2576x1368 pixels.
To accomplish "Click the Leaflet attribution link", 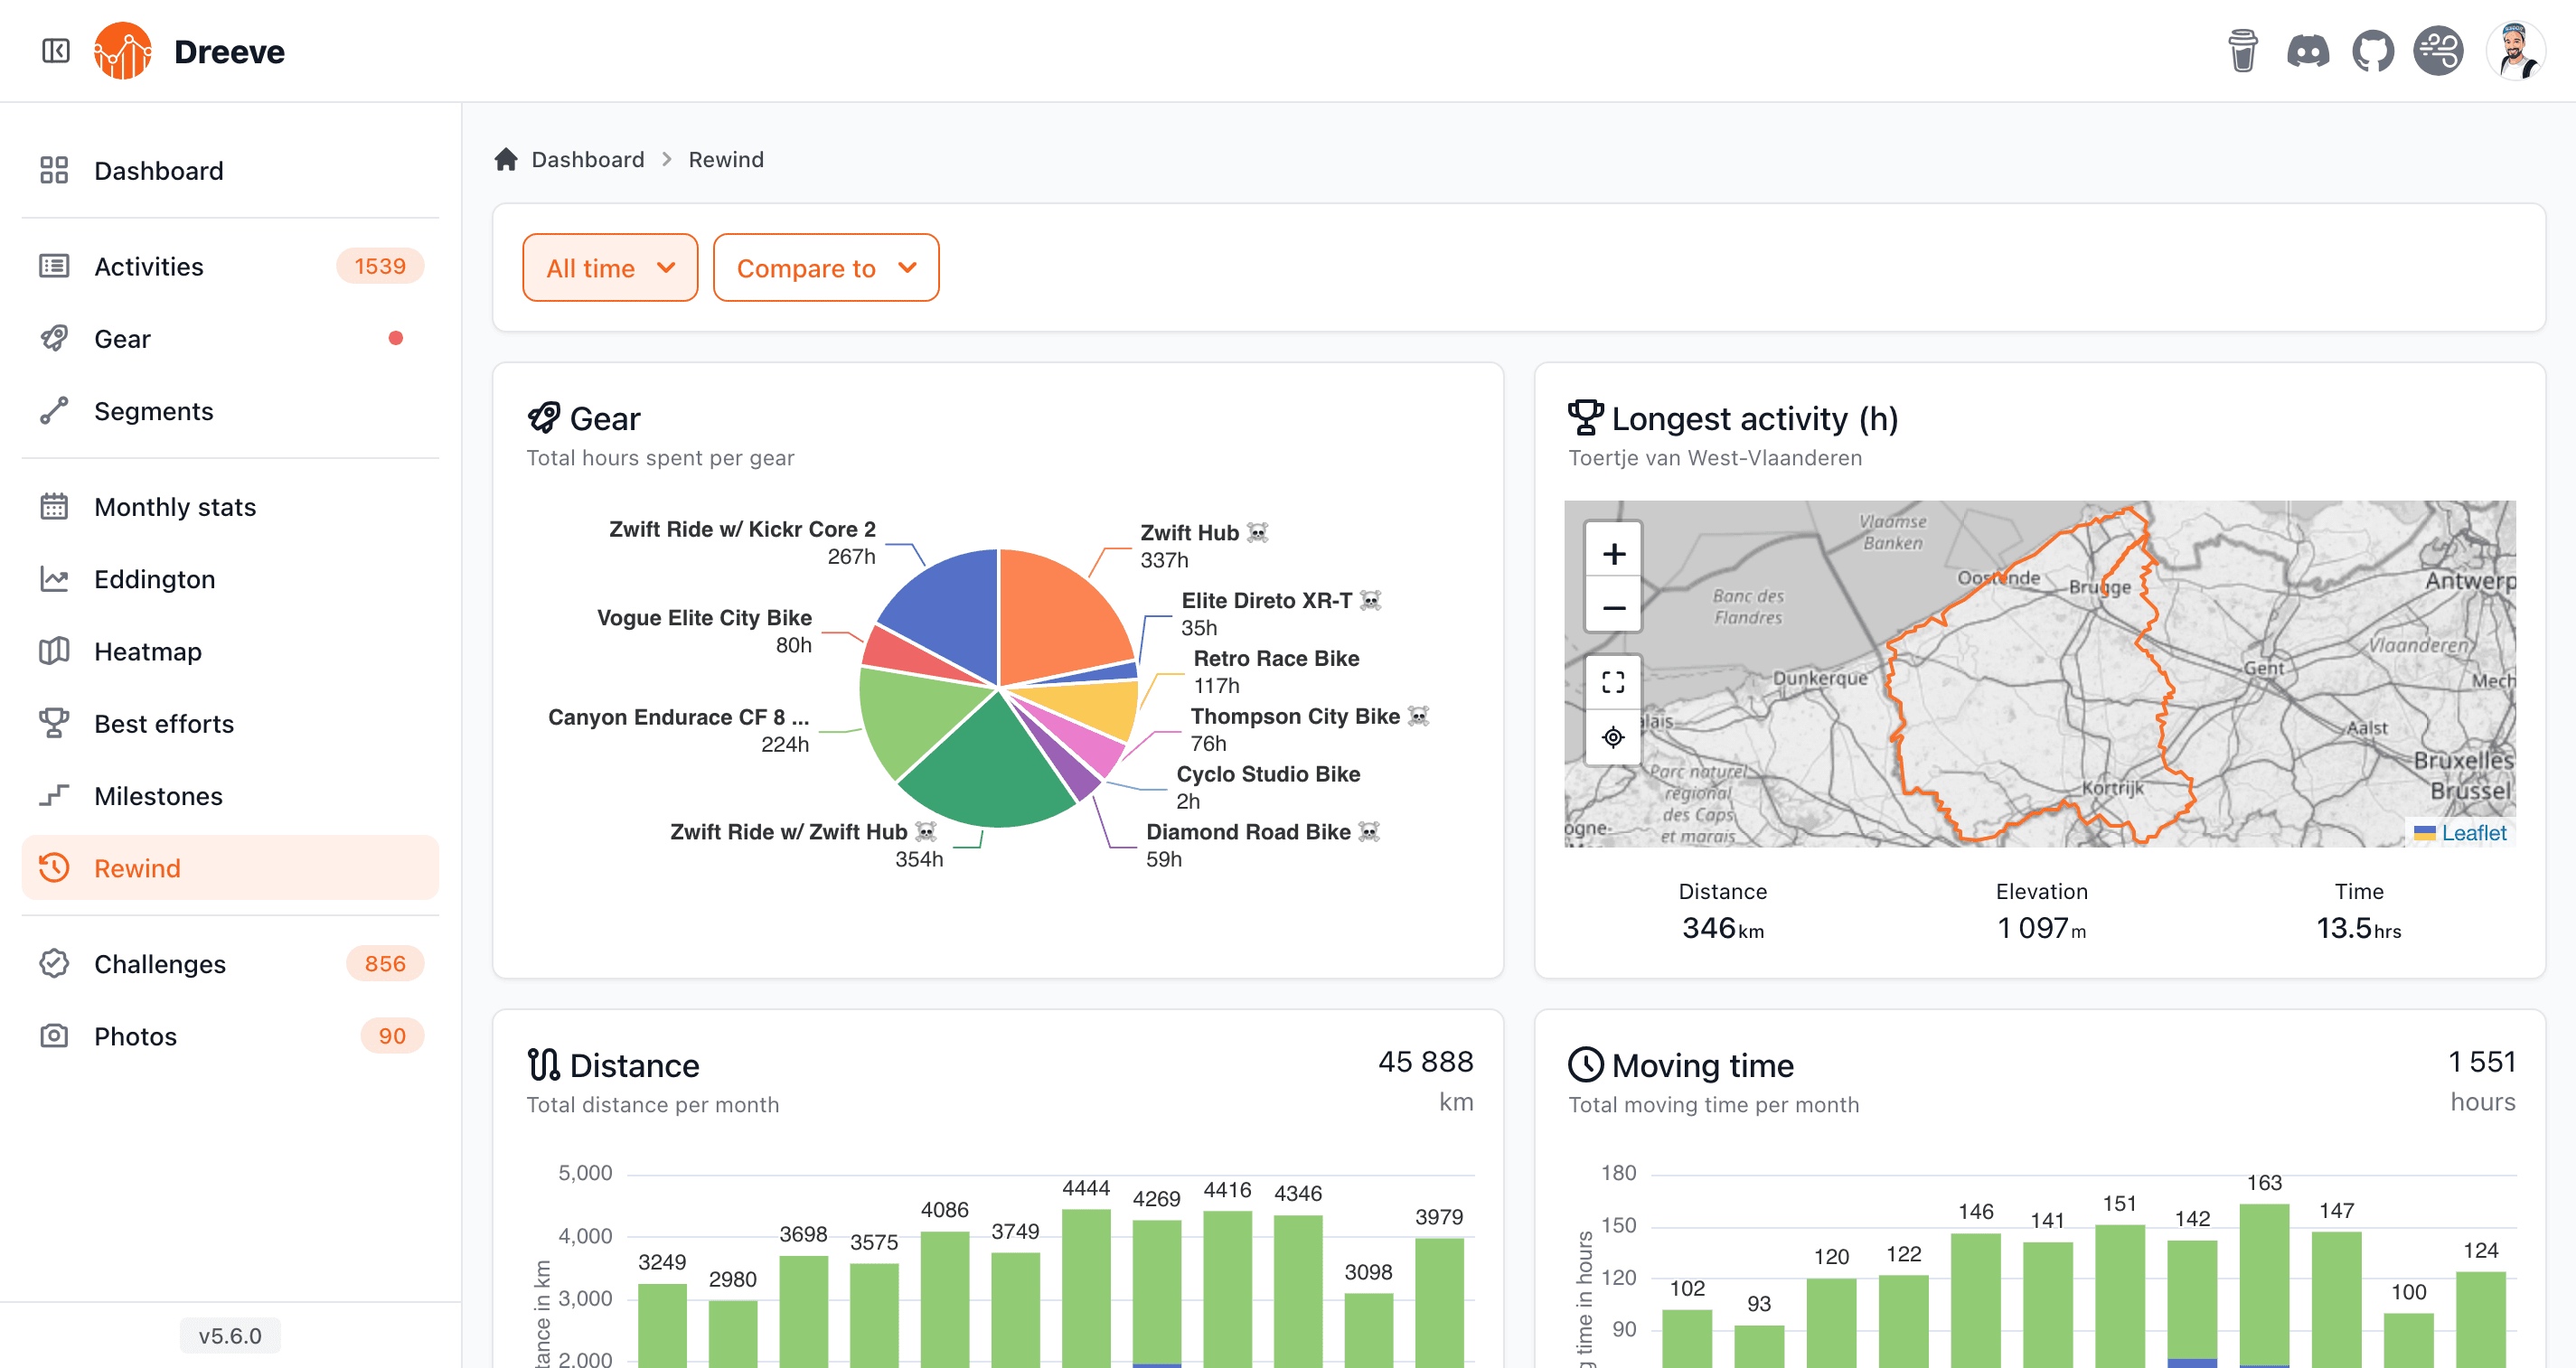I will coord(2473,833).
